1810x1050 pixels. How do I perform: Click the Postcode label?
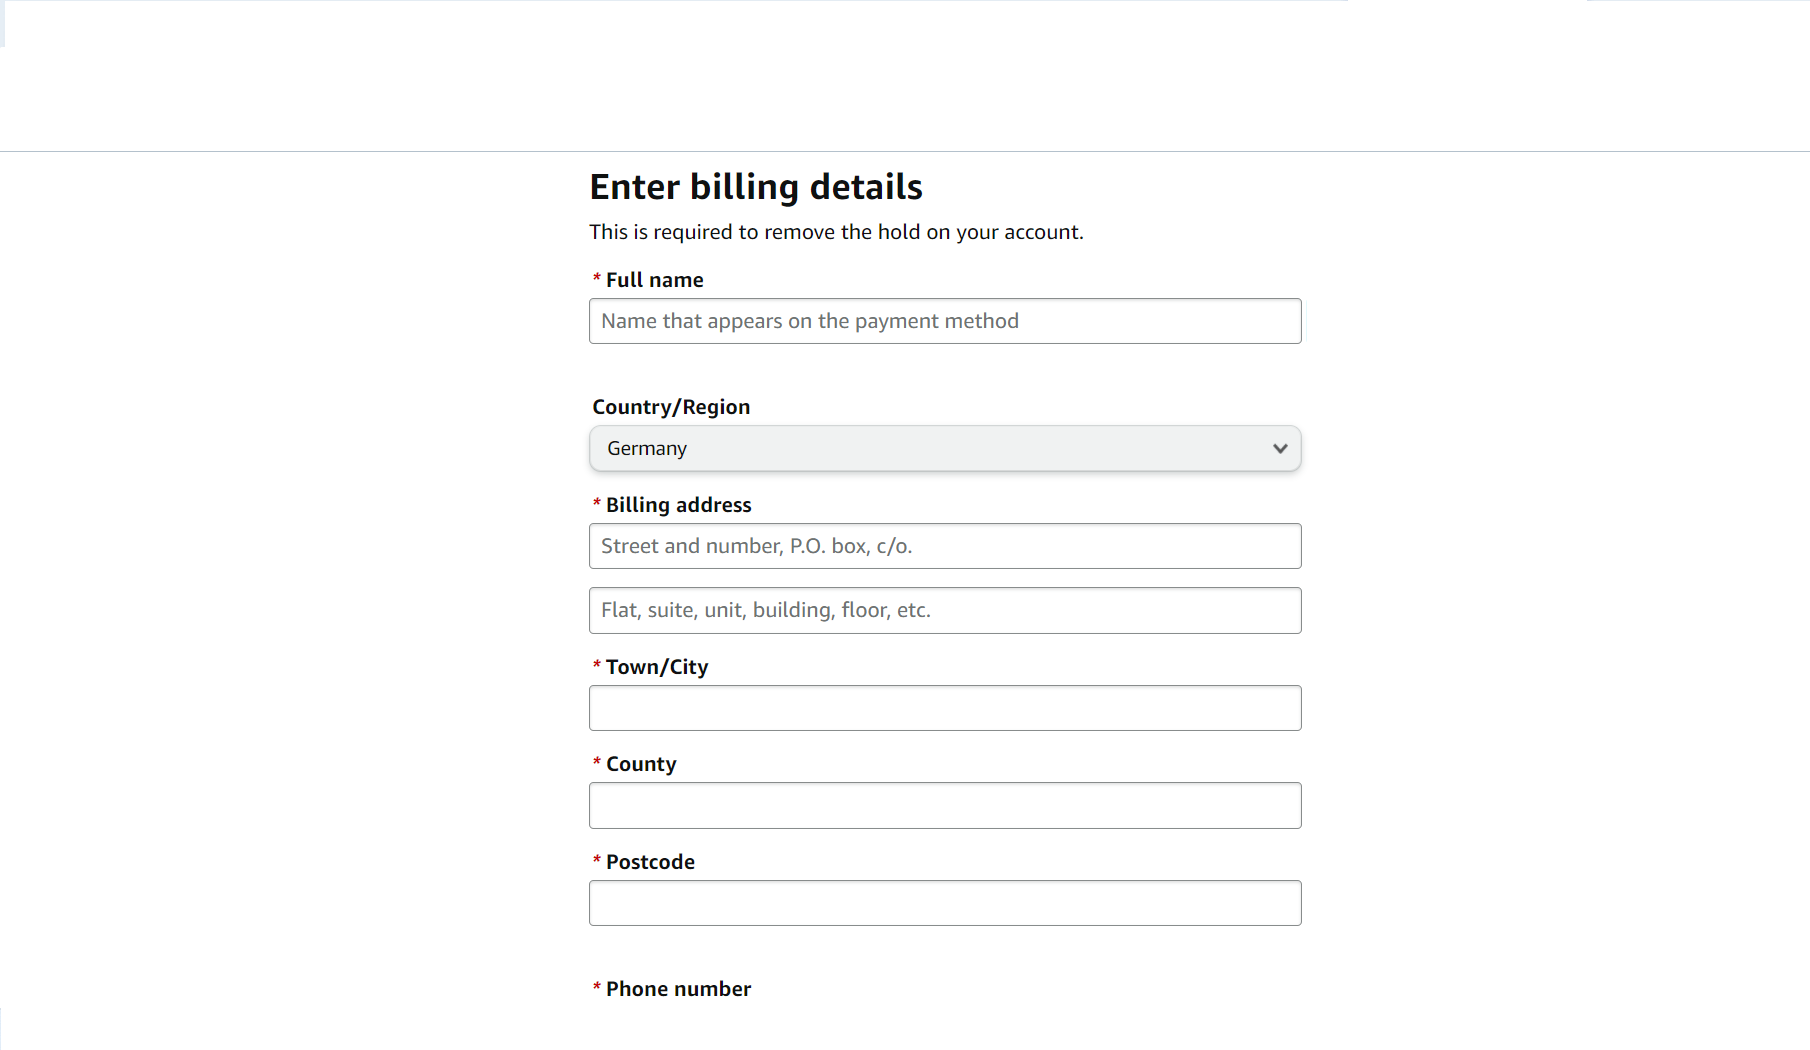click(650, 862)
